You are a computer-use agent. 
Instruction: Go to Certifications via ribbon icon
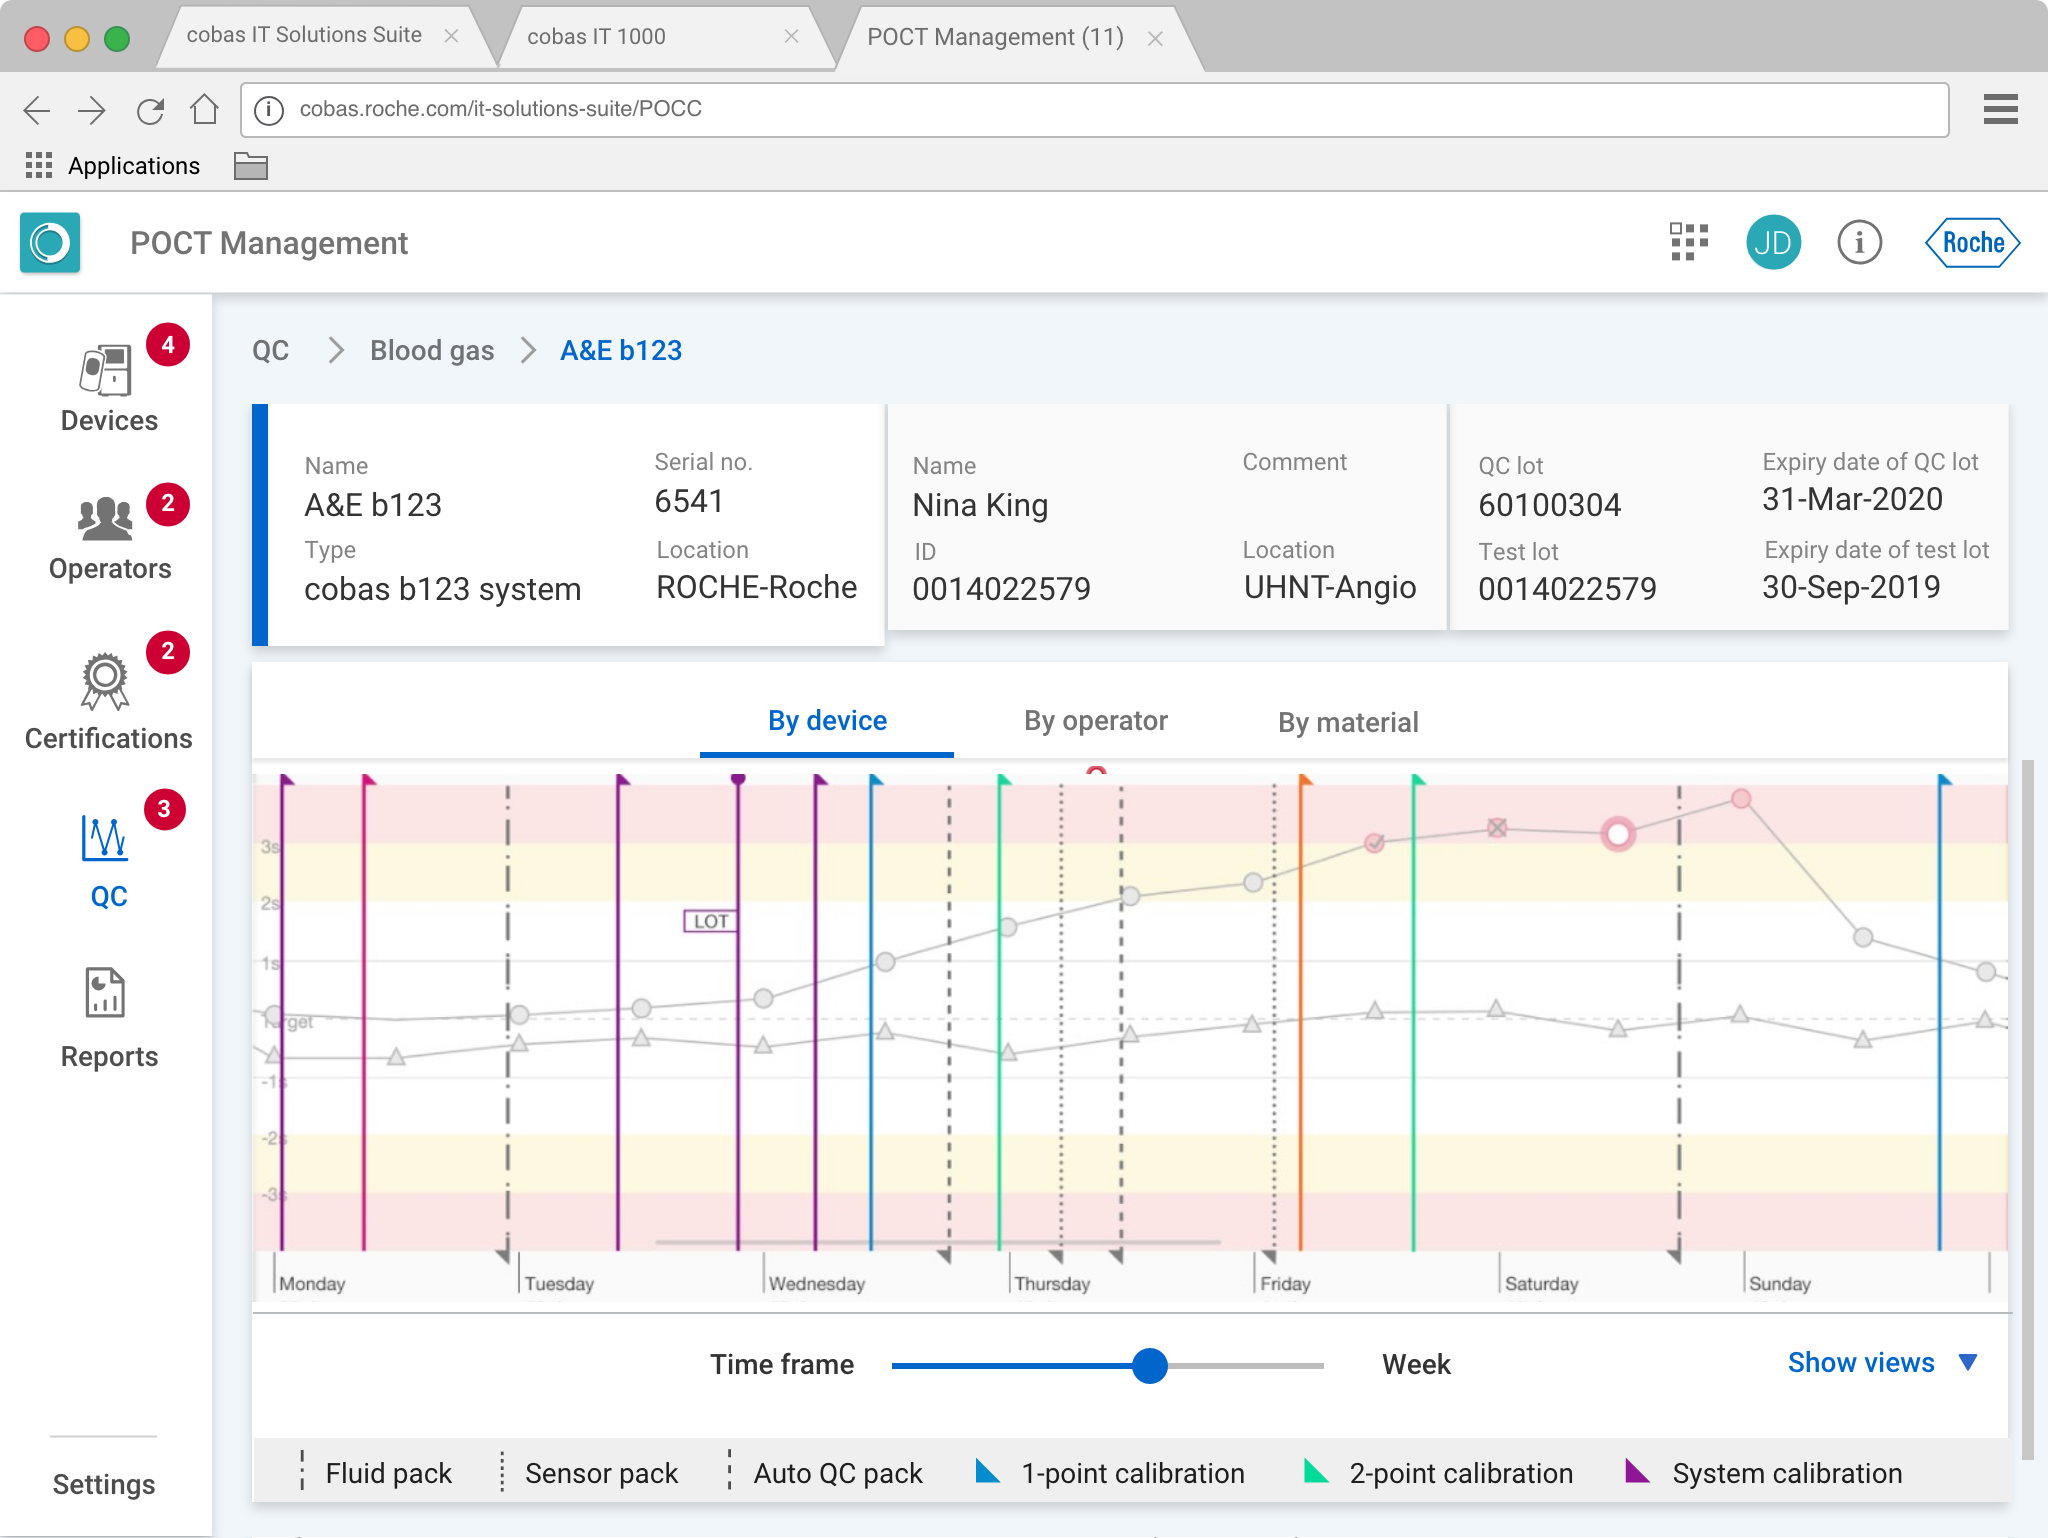click(x=105, y=682)
